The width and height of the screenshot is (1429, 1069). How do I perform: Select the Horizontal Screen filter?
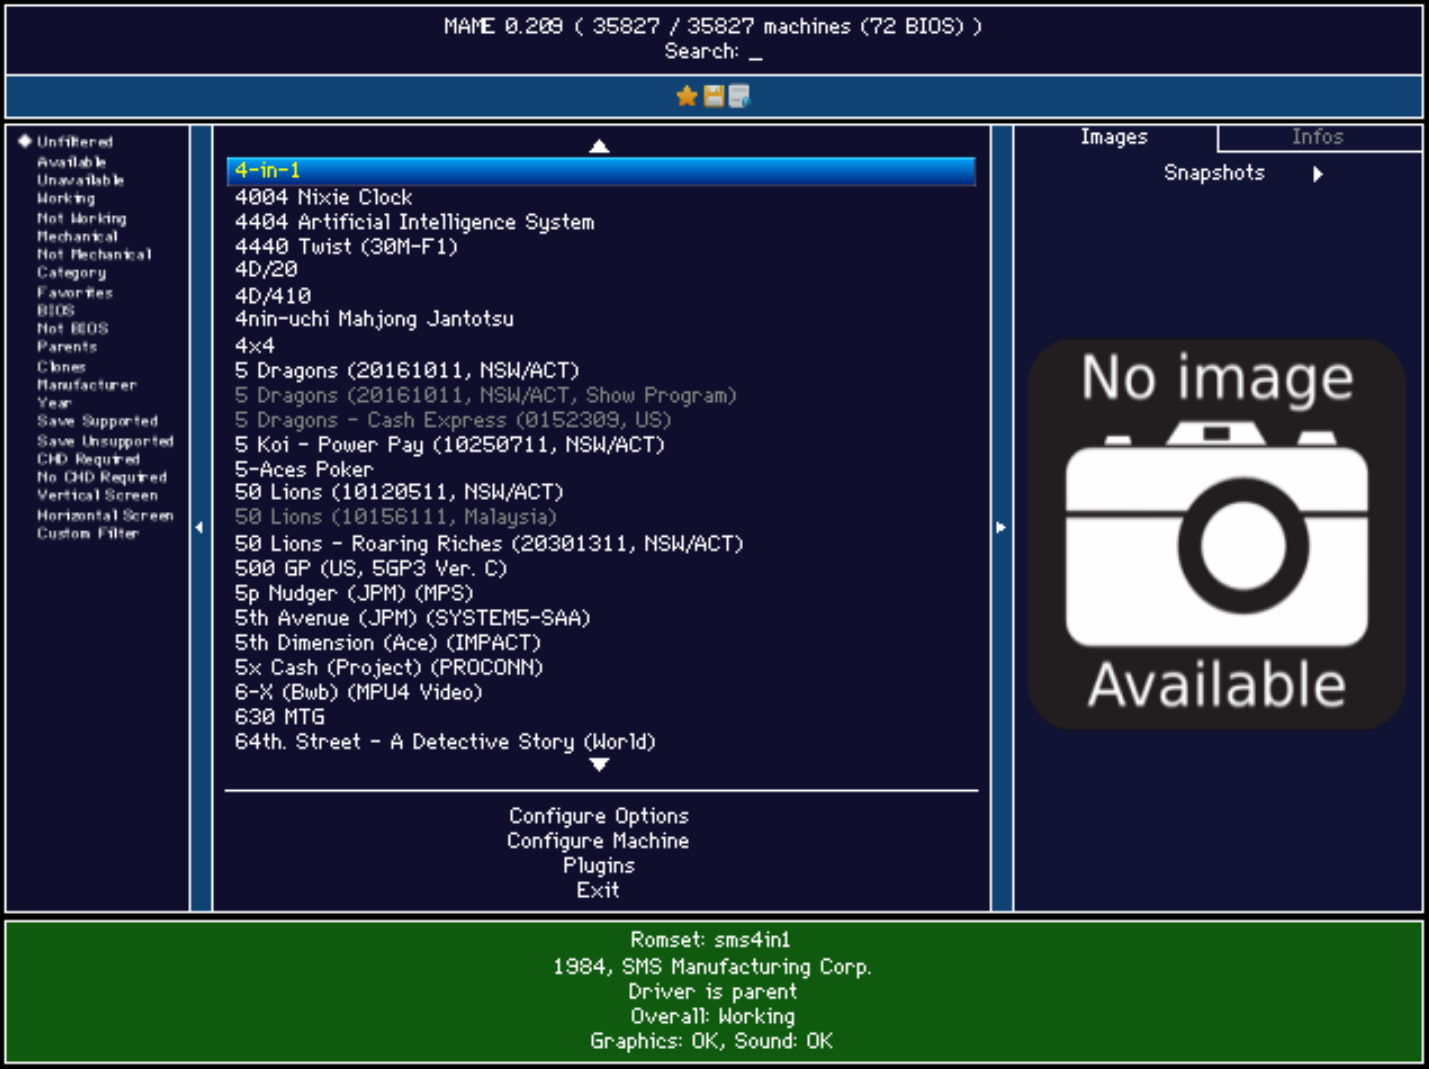(x=105, y=515)
